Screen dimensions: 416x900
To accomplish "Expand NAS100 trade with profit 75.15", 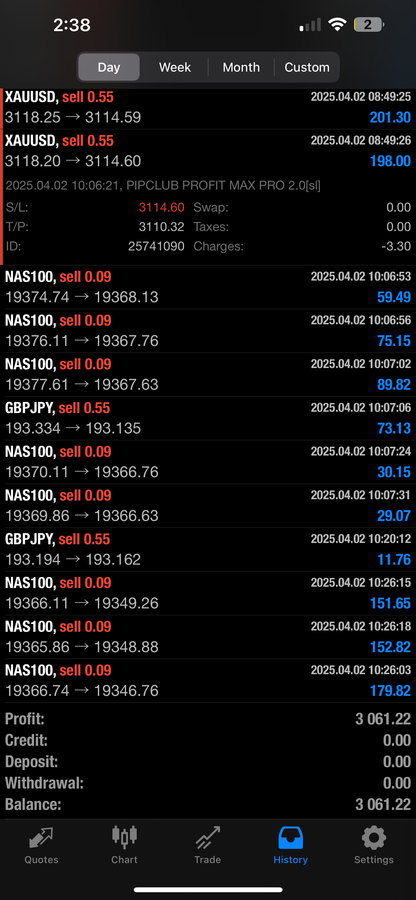I will click(208, 331).
